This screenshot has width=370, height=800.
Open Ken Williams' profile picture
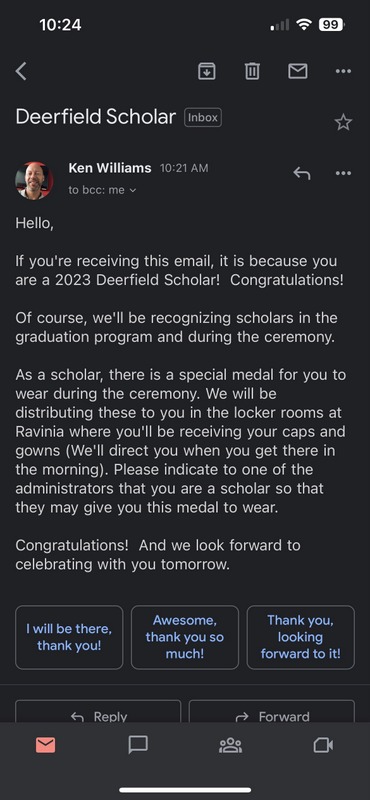pyautogui.click(x=34, y=181)
